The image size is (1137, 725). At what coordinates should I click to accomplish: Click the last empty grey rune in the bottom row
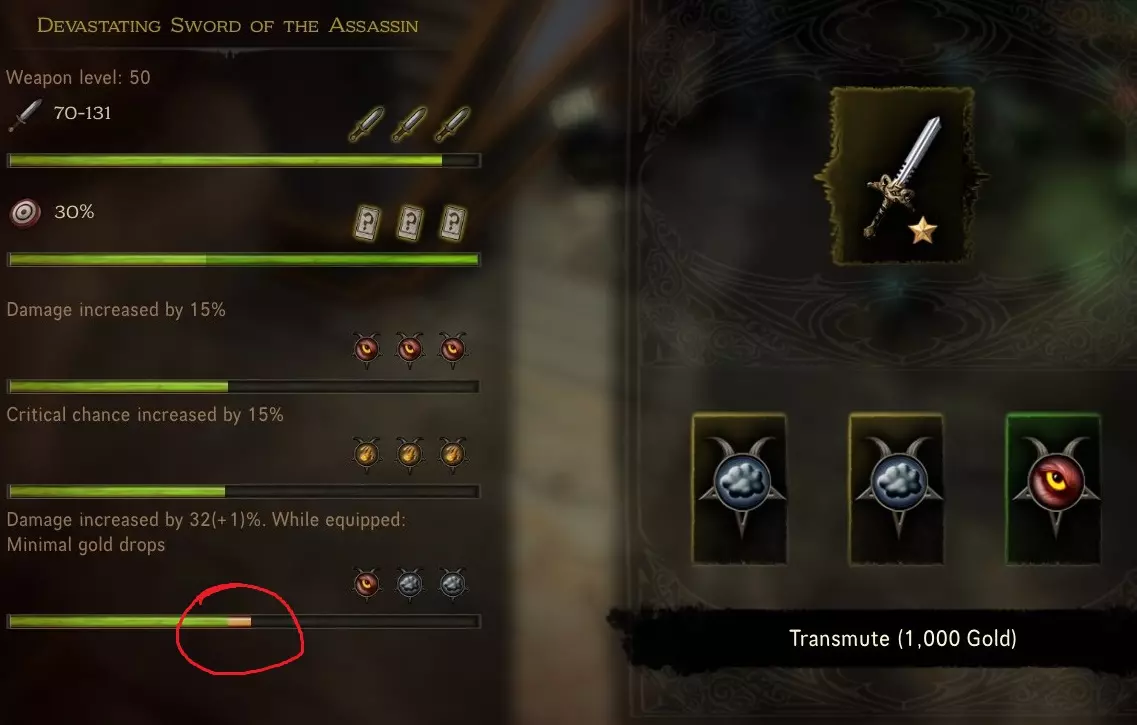pos(452,584)
